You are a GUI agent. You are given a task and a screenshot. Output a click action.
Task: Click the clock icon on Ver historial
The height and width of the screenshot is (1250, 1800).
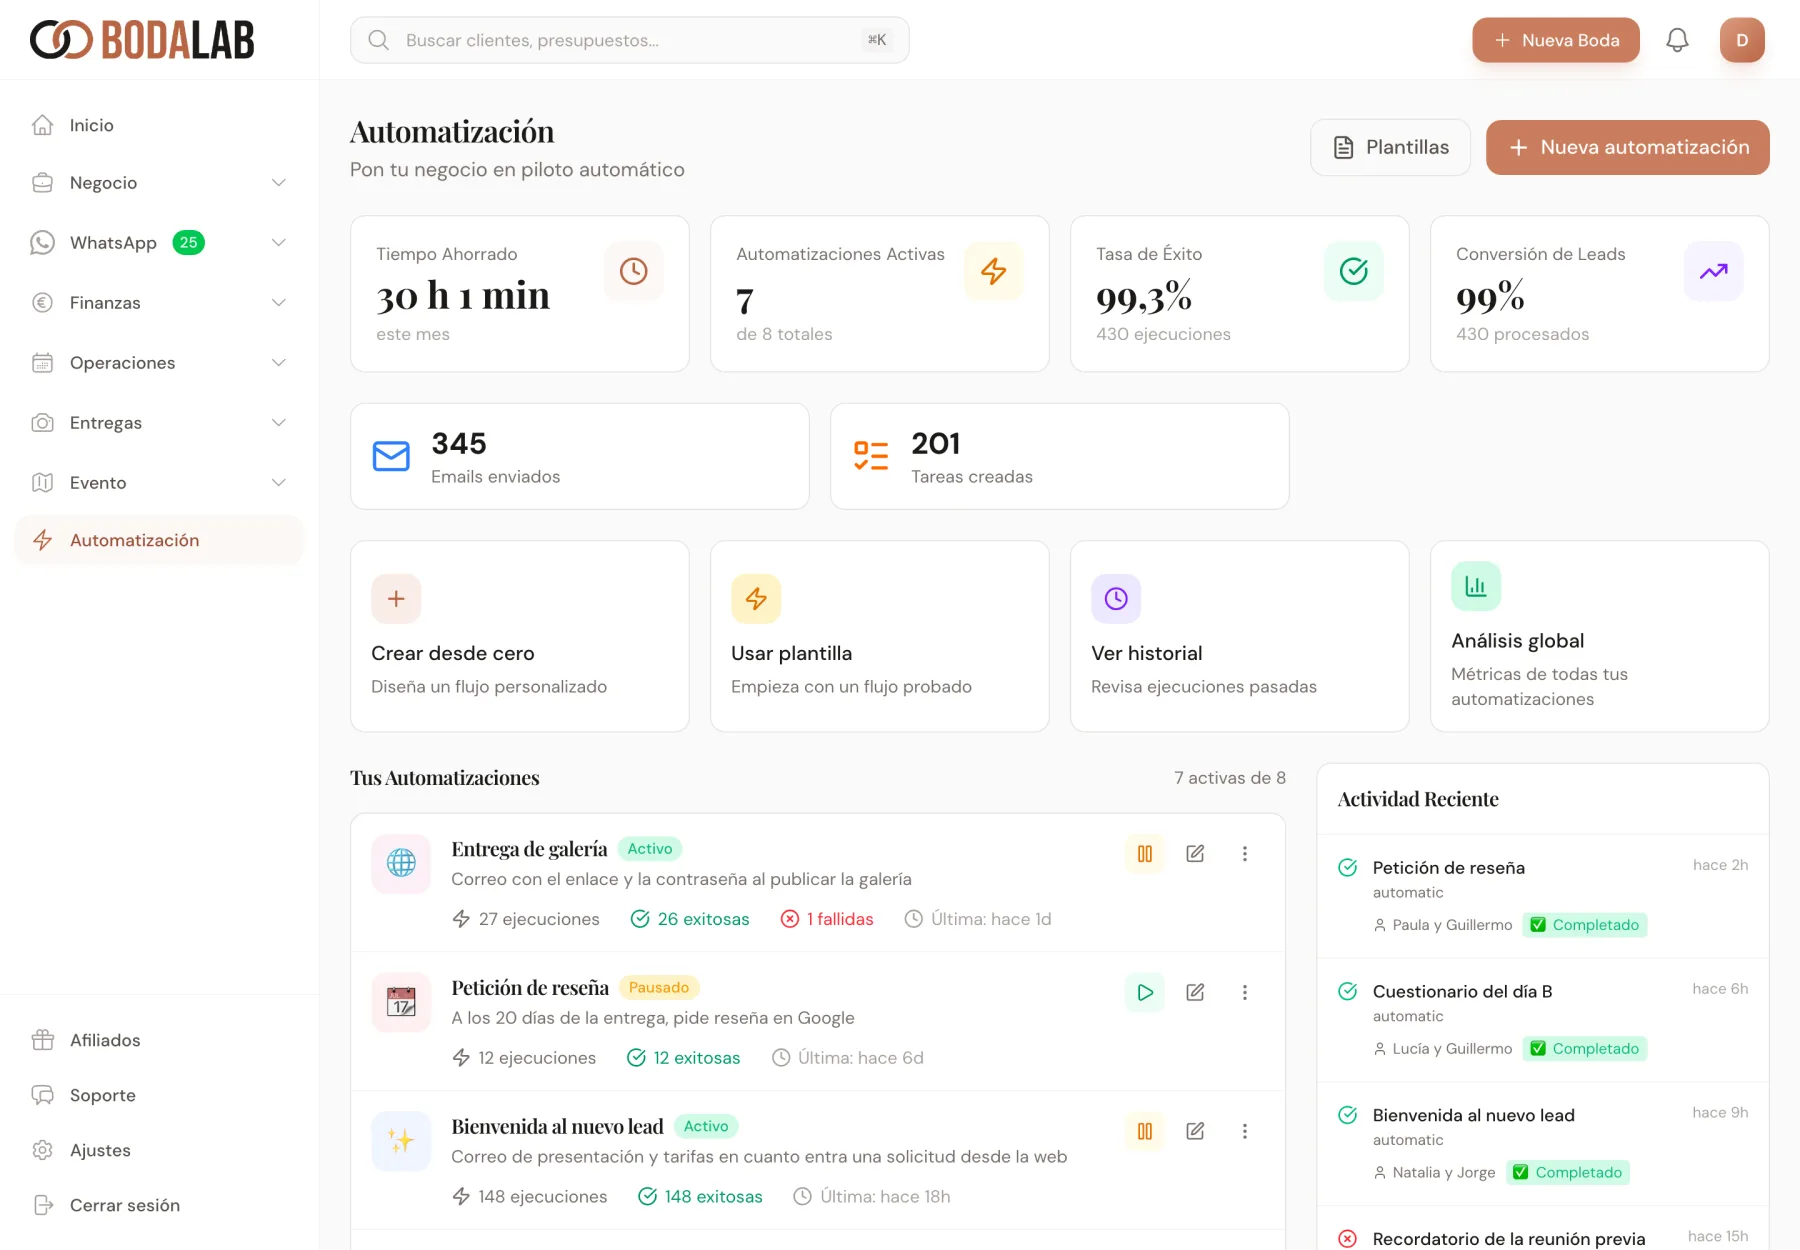click(1116, 599)
